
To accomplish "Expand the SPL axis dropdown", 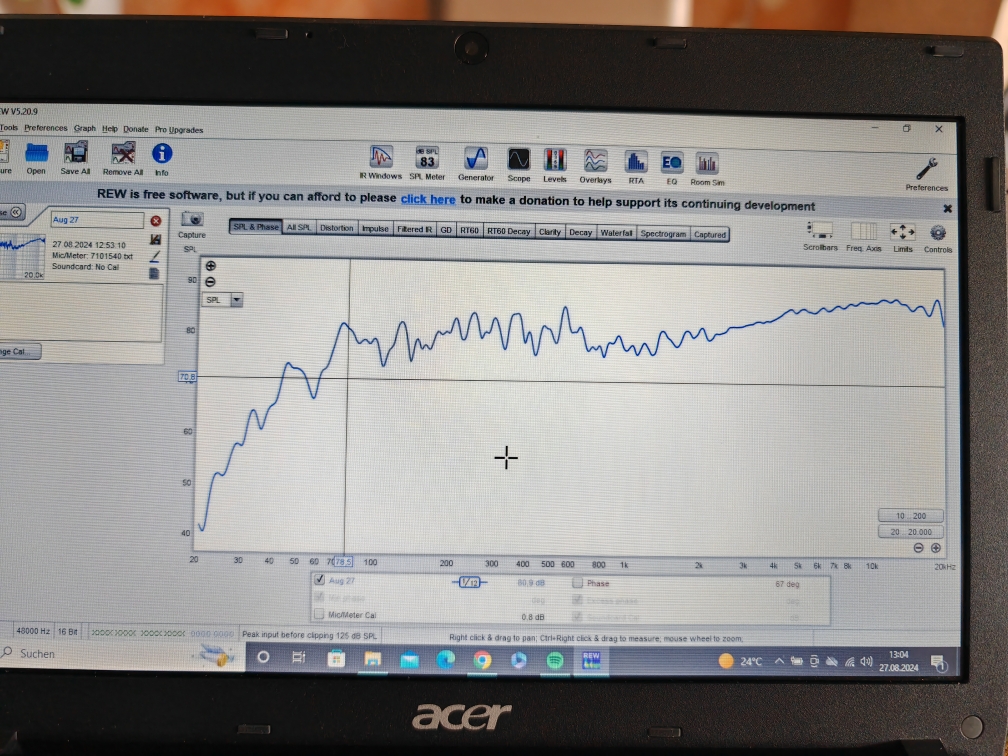I will (x=237, y=299).
